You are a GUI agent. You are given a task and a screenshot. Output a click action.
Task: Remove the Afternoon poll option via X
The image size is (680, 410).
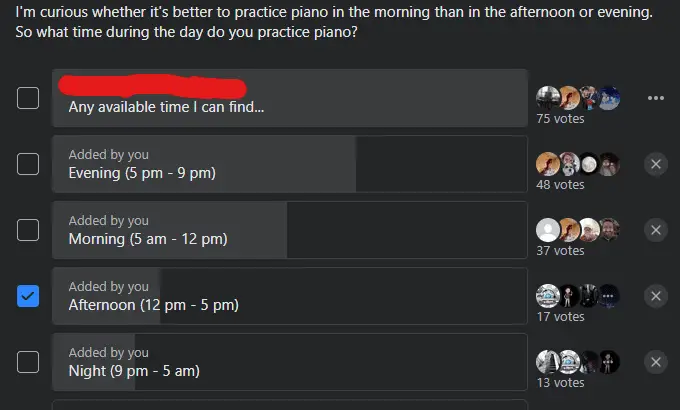click(x=656, y=296)
